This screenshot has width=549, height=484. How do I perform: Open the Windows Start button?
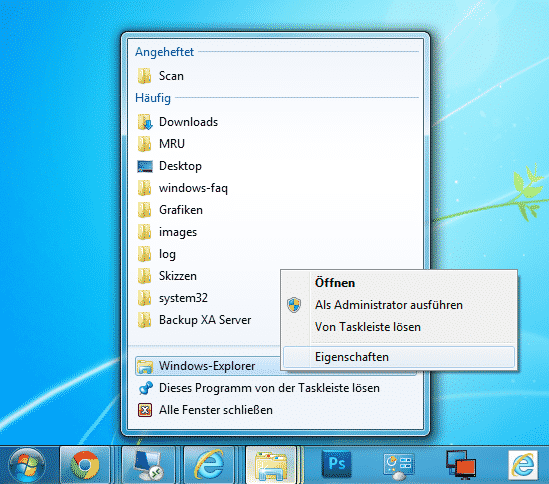[x=27, y=466]
